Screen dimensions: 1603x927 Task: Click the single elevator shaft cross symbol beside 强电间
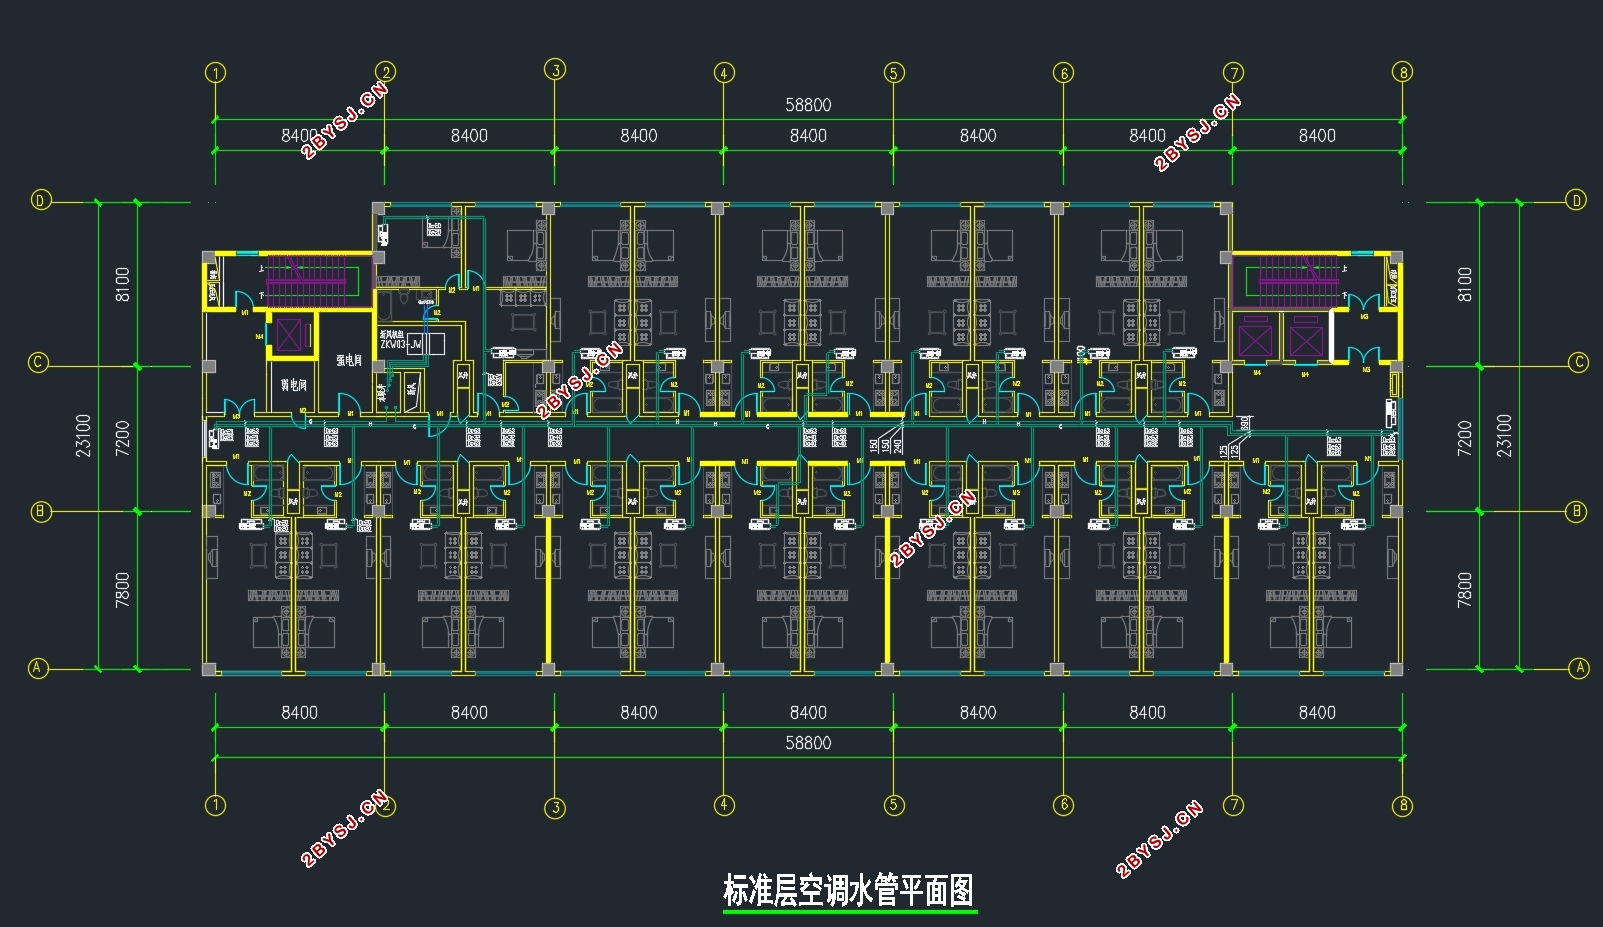tap(288, 335)
